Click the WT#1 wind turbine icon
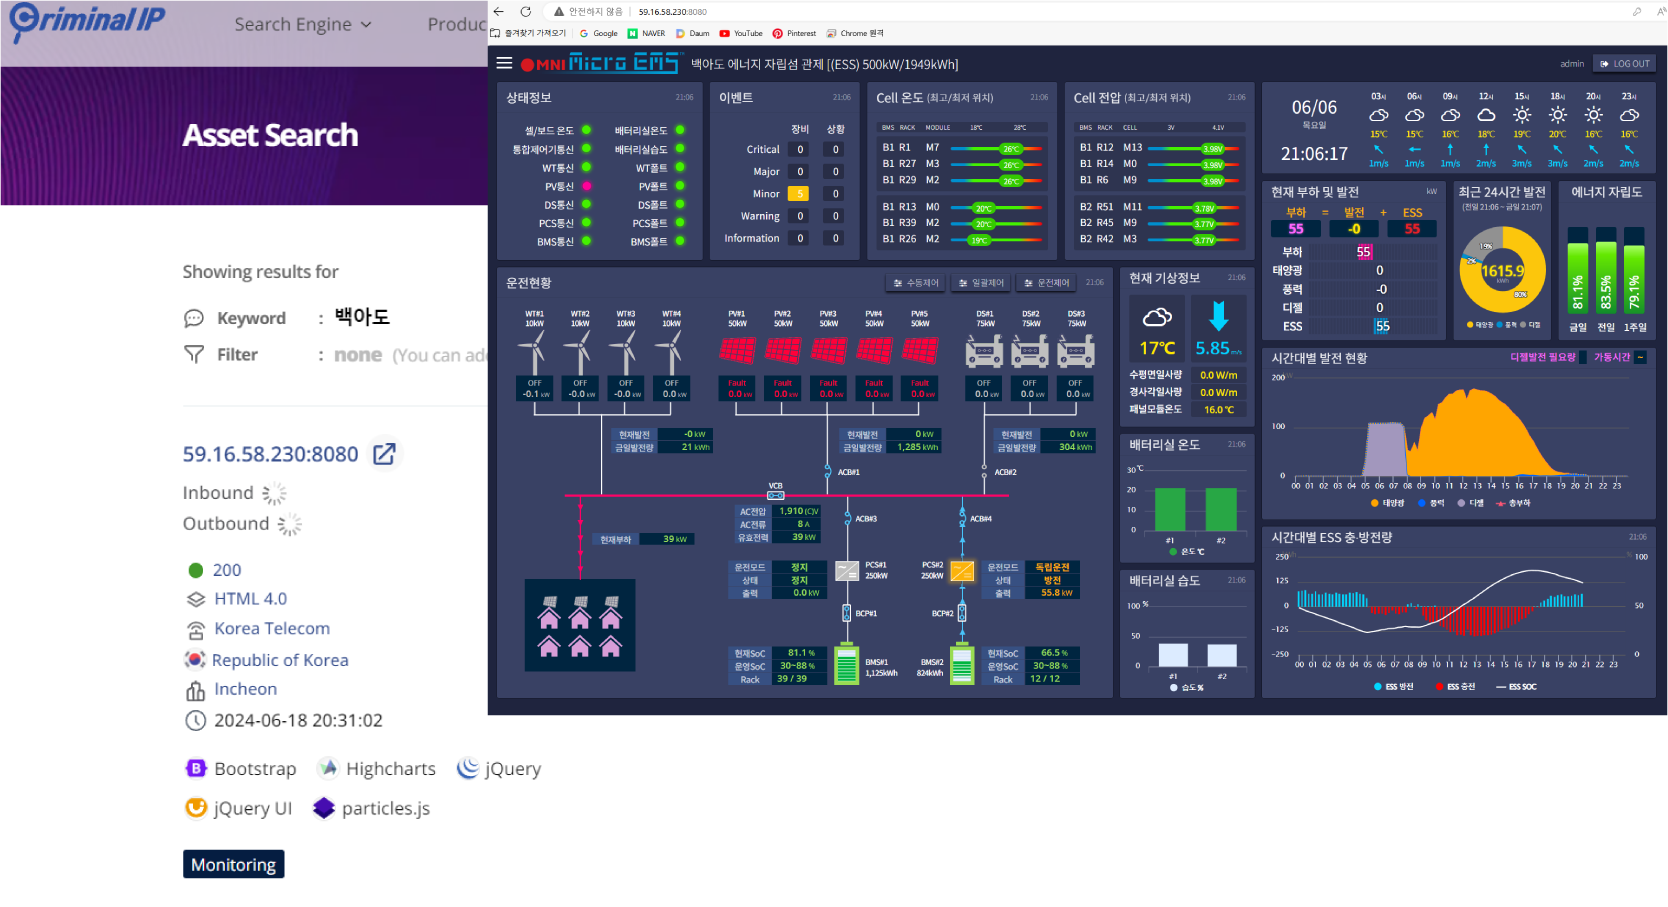The image size is (1668, 907). click(x=534, y=351)
